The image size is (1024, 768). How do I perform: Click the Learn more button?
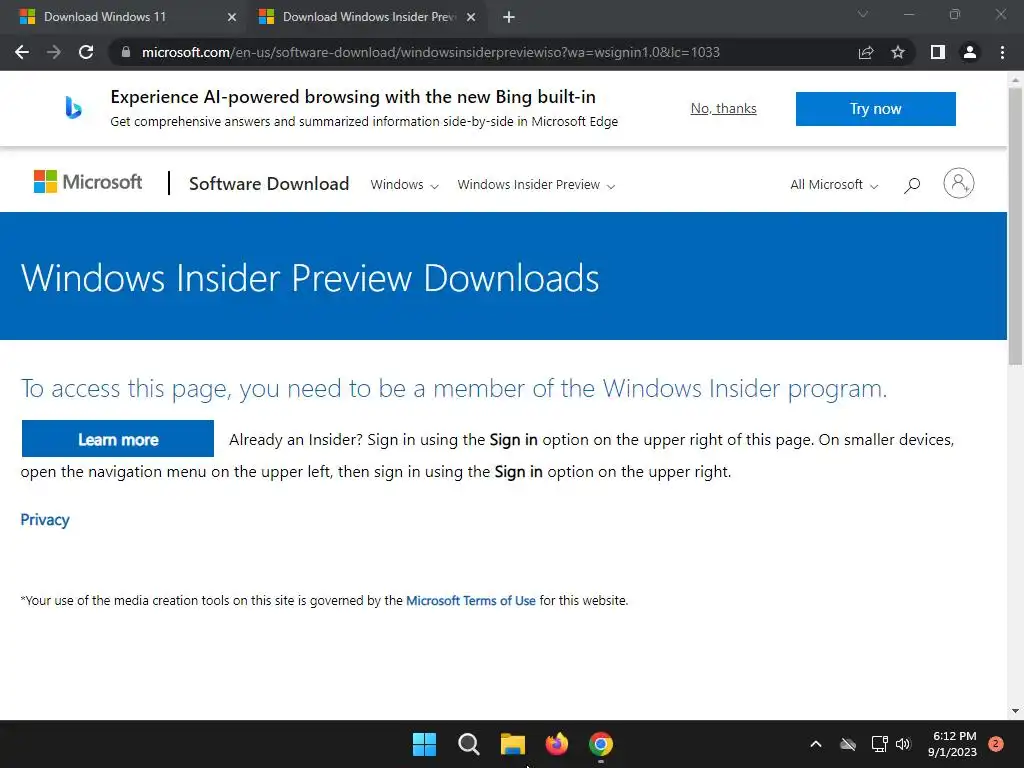coord(118,439)
